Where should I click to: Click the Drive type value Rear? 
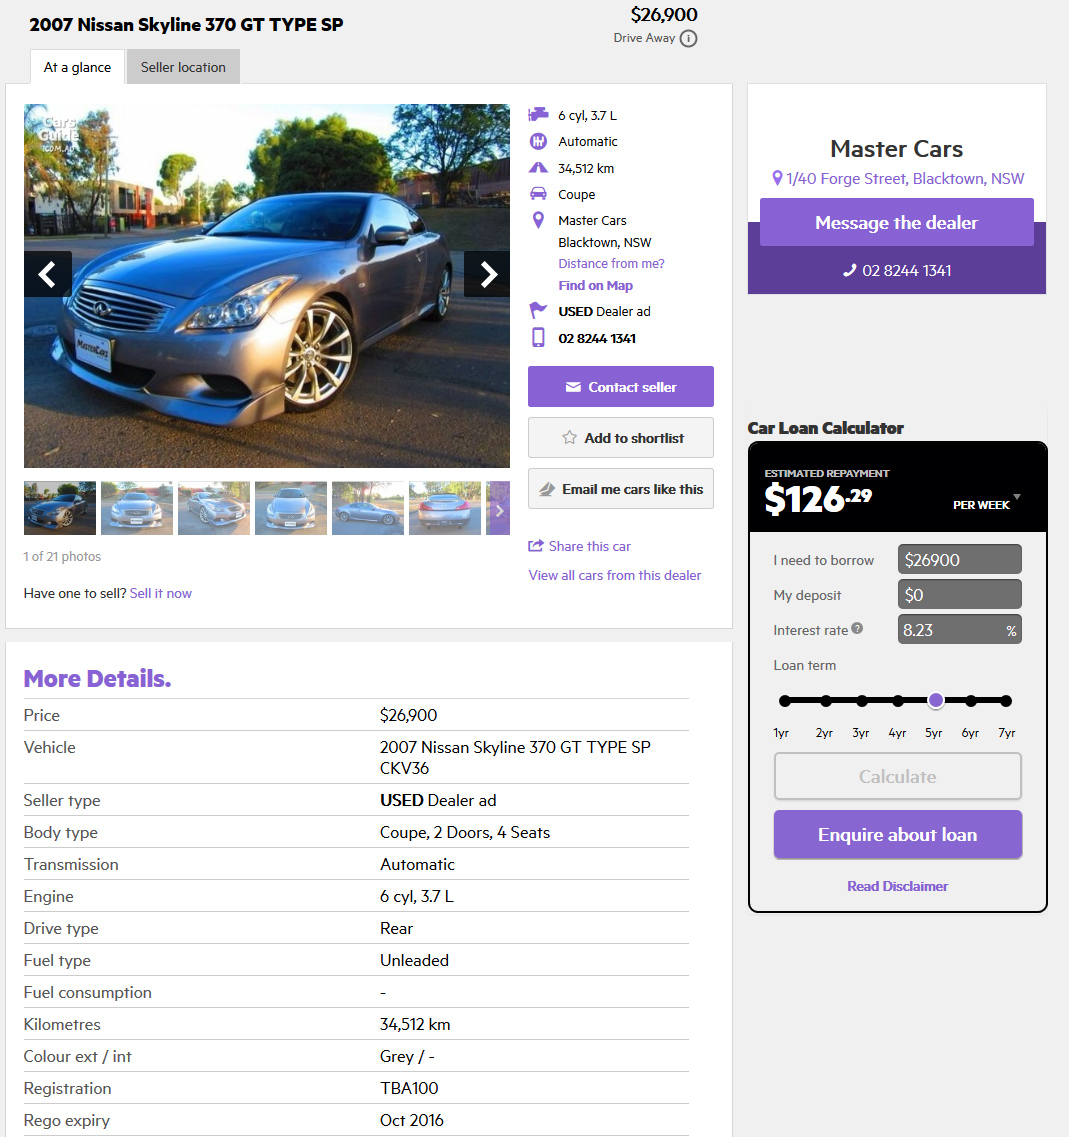click(x=396, y=928)
